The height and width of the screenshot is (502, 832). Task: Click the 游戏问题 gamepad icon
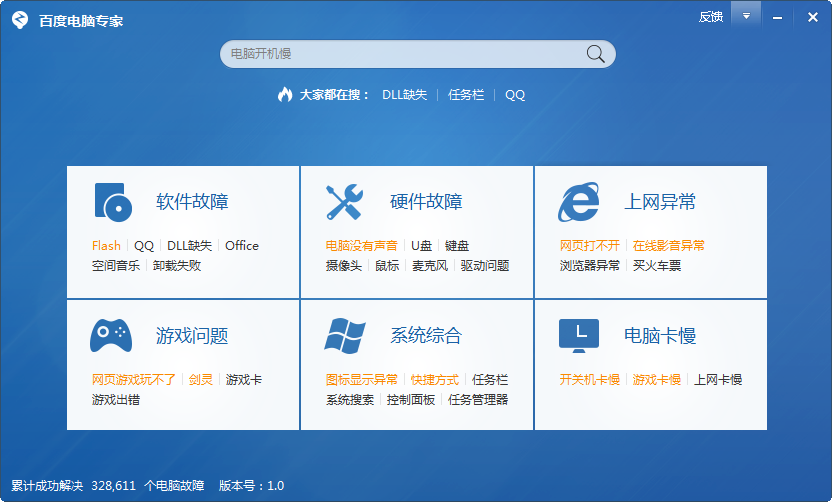(111, 335)
